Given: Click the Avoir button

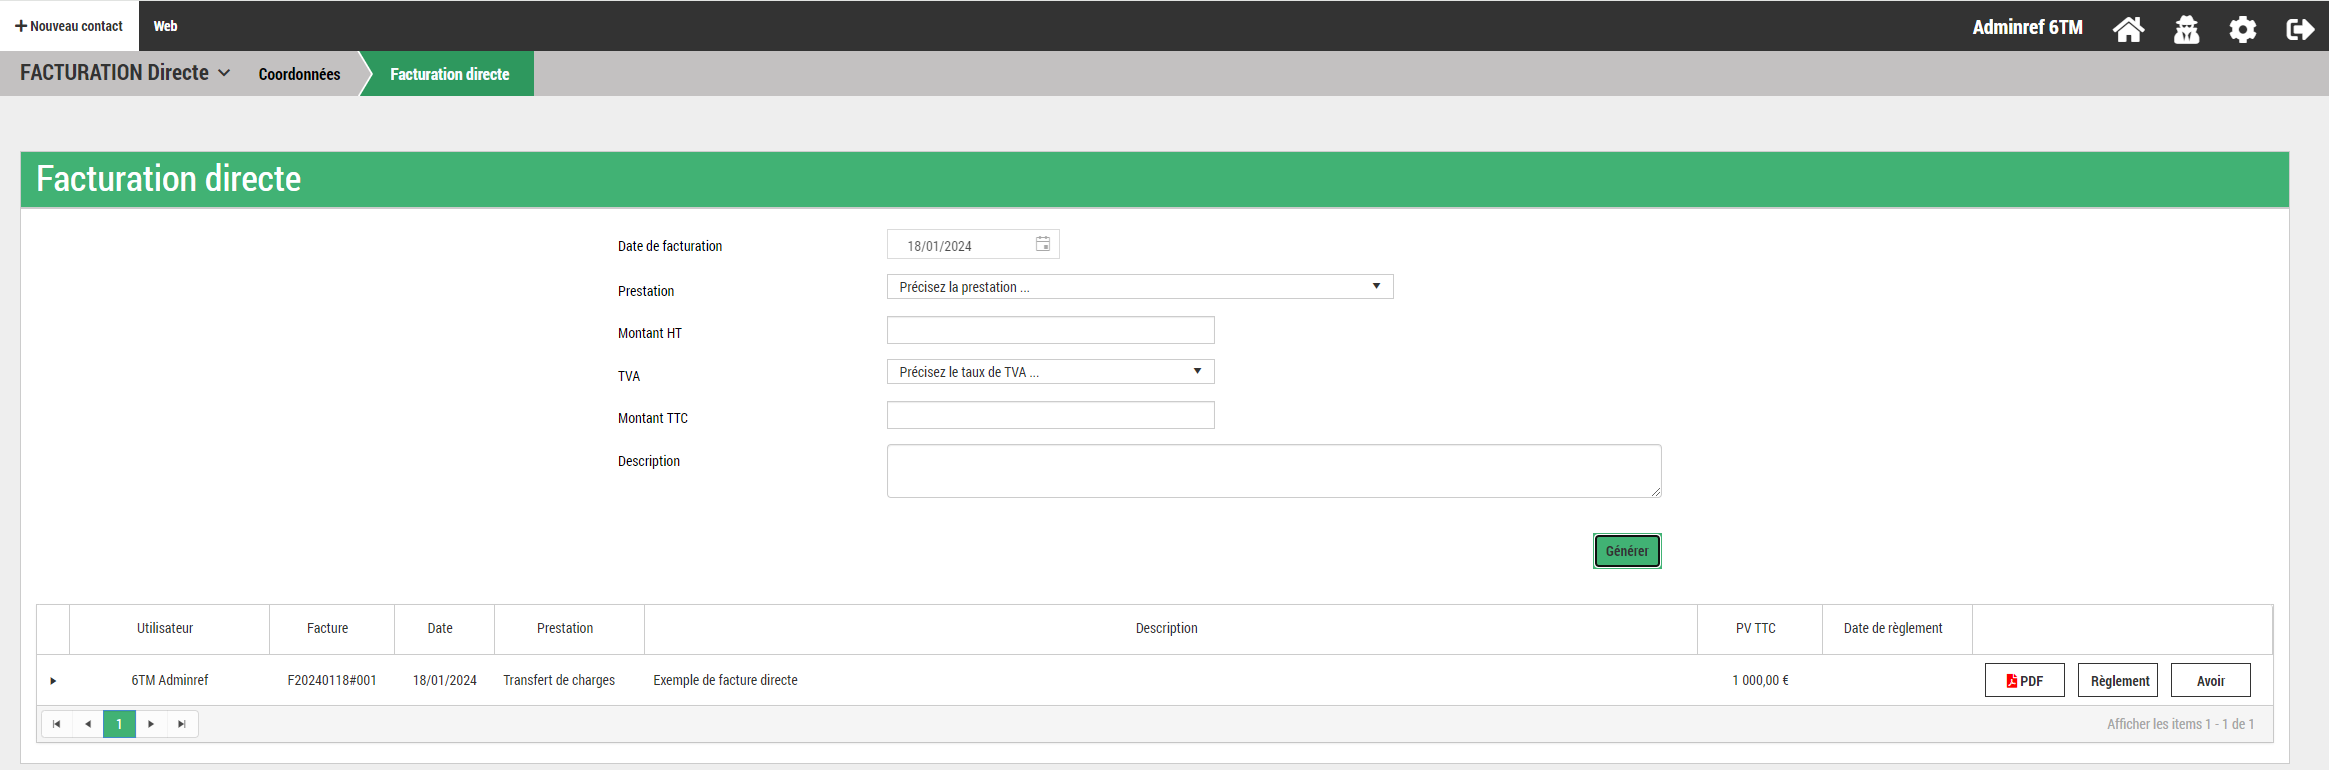Looking at the screenshot, I should pos(2210,681).
